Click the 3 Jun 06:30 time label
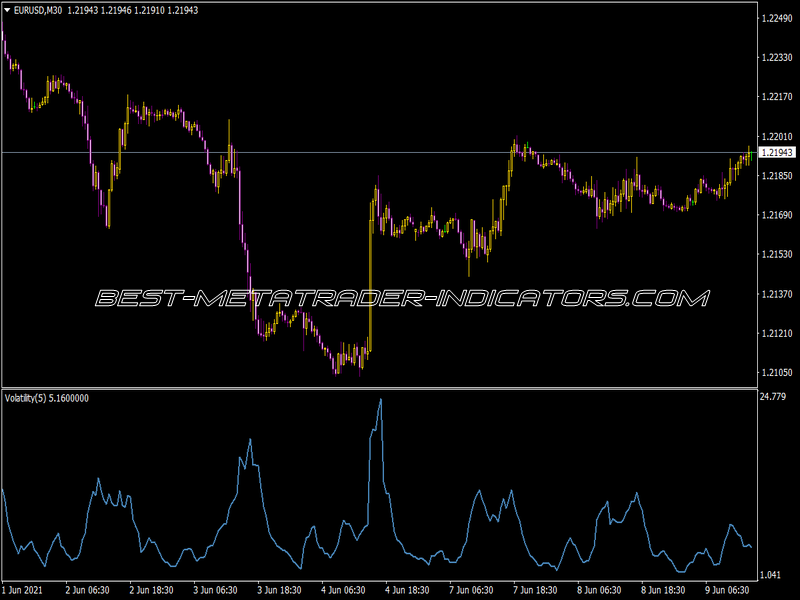 point(215,590)
